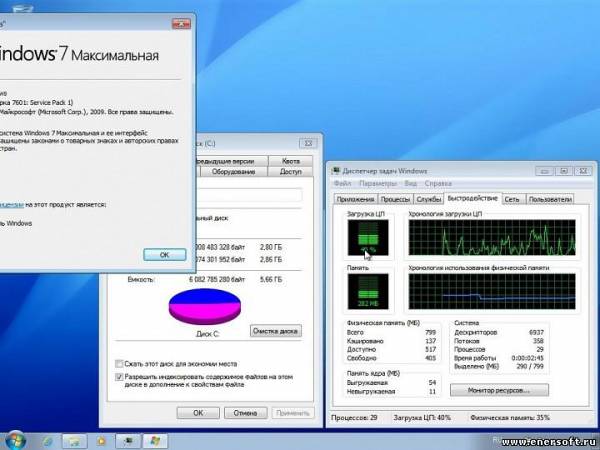
Task: Click the 'Кэшировано' memory row
Action: (x=391, y=341)
